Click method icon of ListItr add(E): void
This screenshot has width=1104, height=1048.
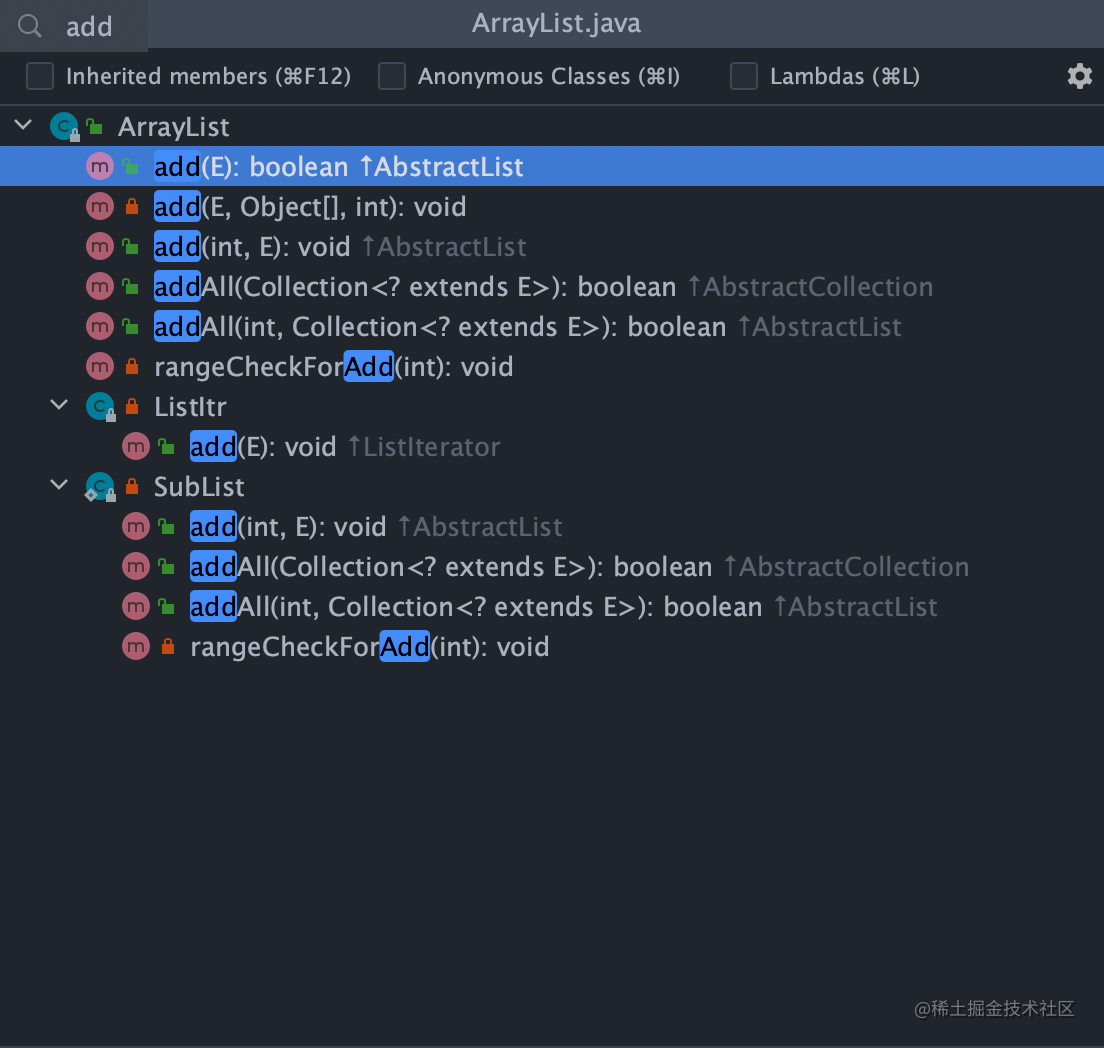(x=136, y=447)
